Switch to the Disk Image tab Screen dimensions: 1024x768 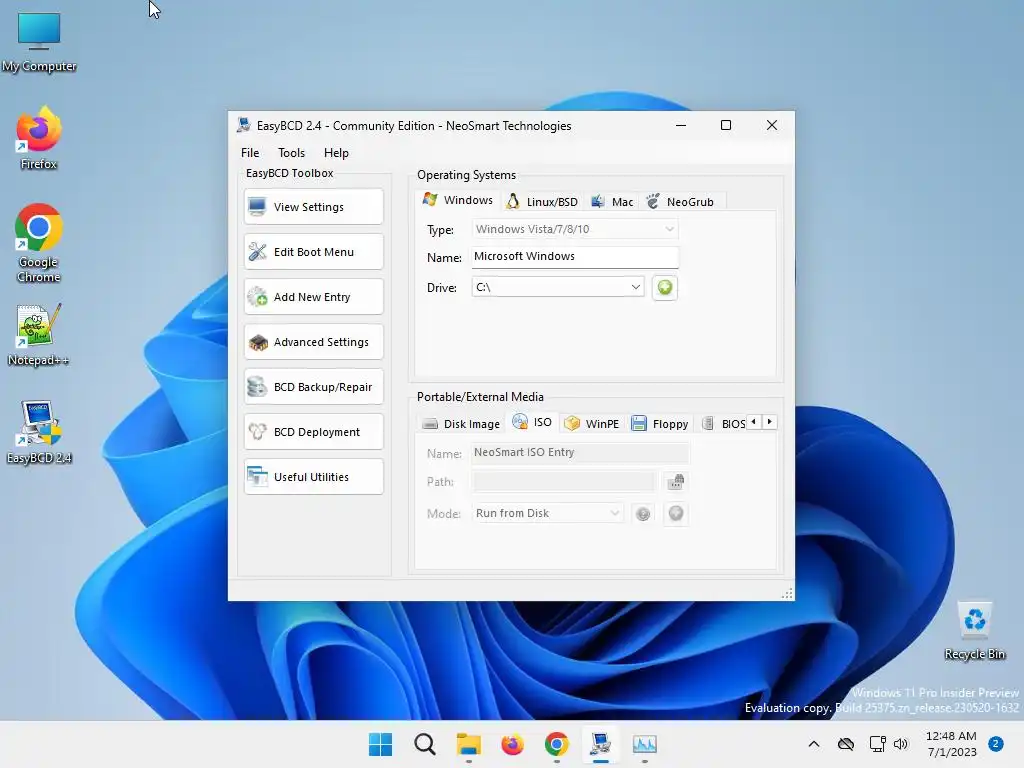[x=461, y=424]
